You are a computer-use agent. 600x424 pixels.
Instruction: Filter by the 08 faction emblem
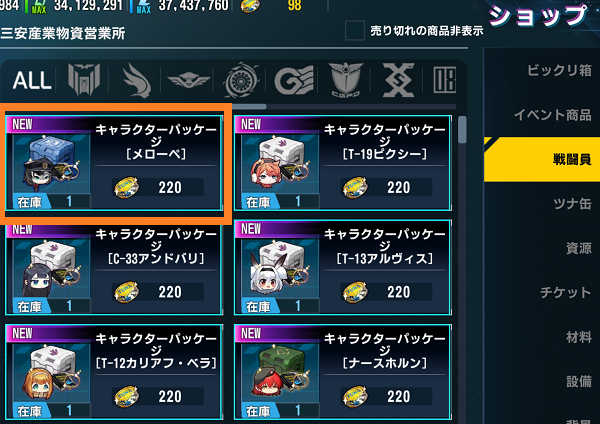coord(445,80)
